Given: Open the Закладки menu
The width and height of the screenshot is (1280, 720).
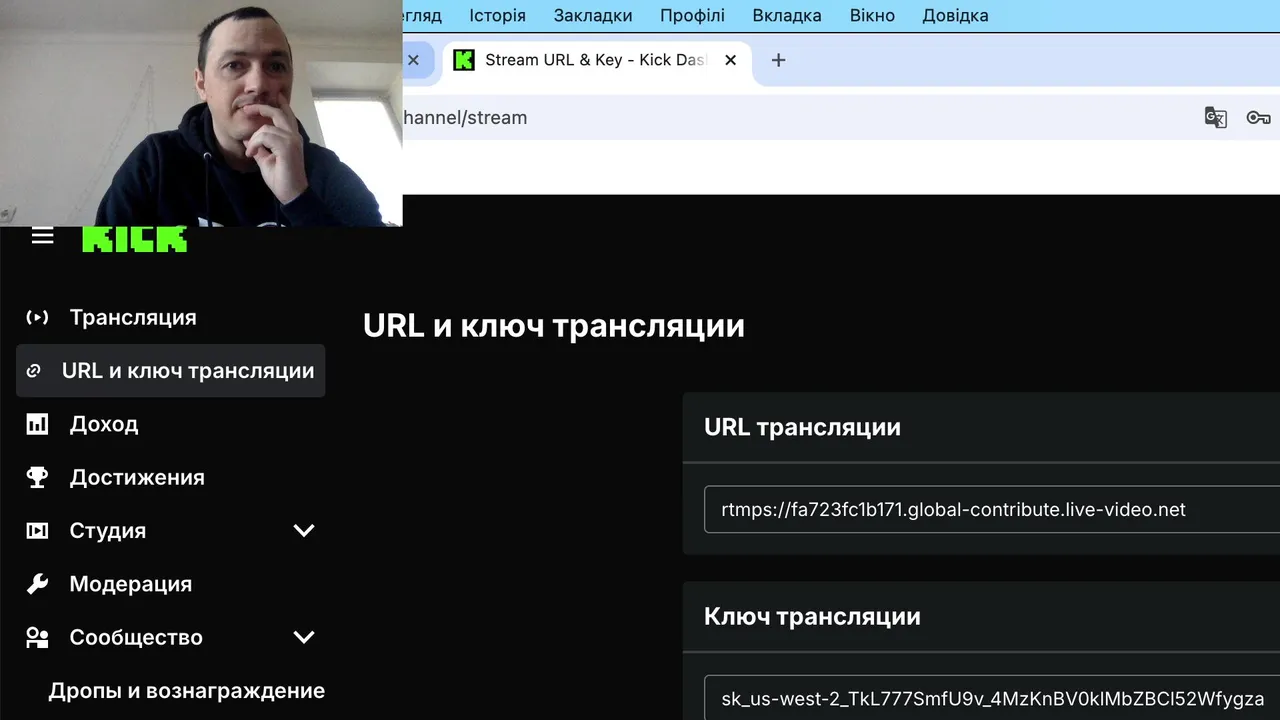Looking at the screenshot, I should pos(593,15).
